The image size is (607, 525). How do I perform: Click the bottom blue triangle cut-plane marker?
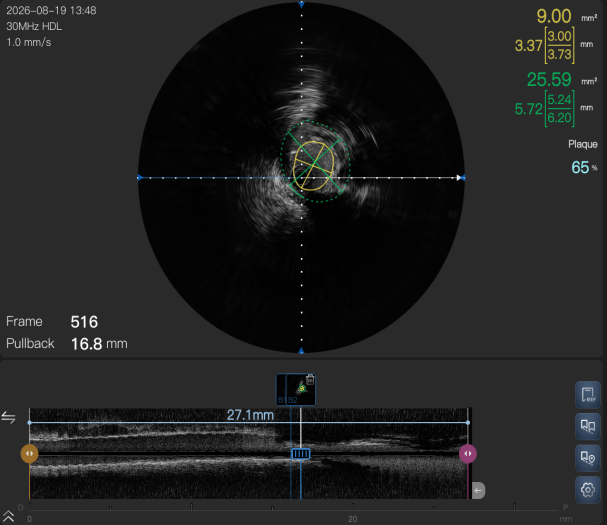click(301, 350)
